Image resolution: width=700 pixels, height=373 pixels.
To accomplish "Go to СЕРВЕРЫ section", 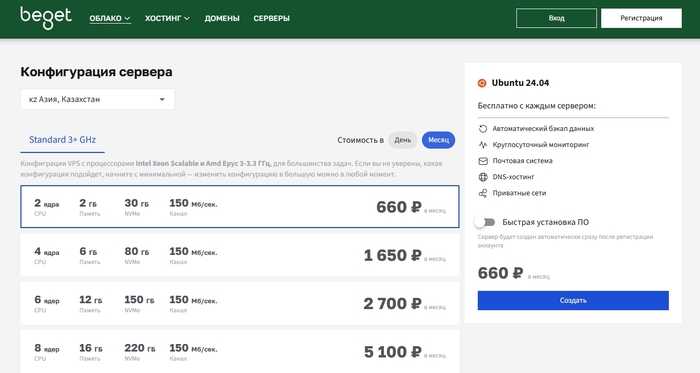I will pos(271,18).
